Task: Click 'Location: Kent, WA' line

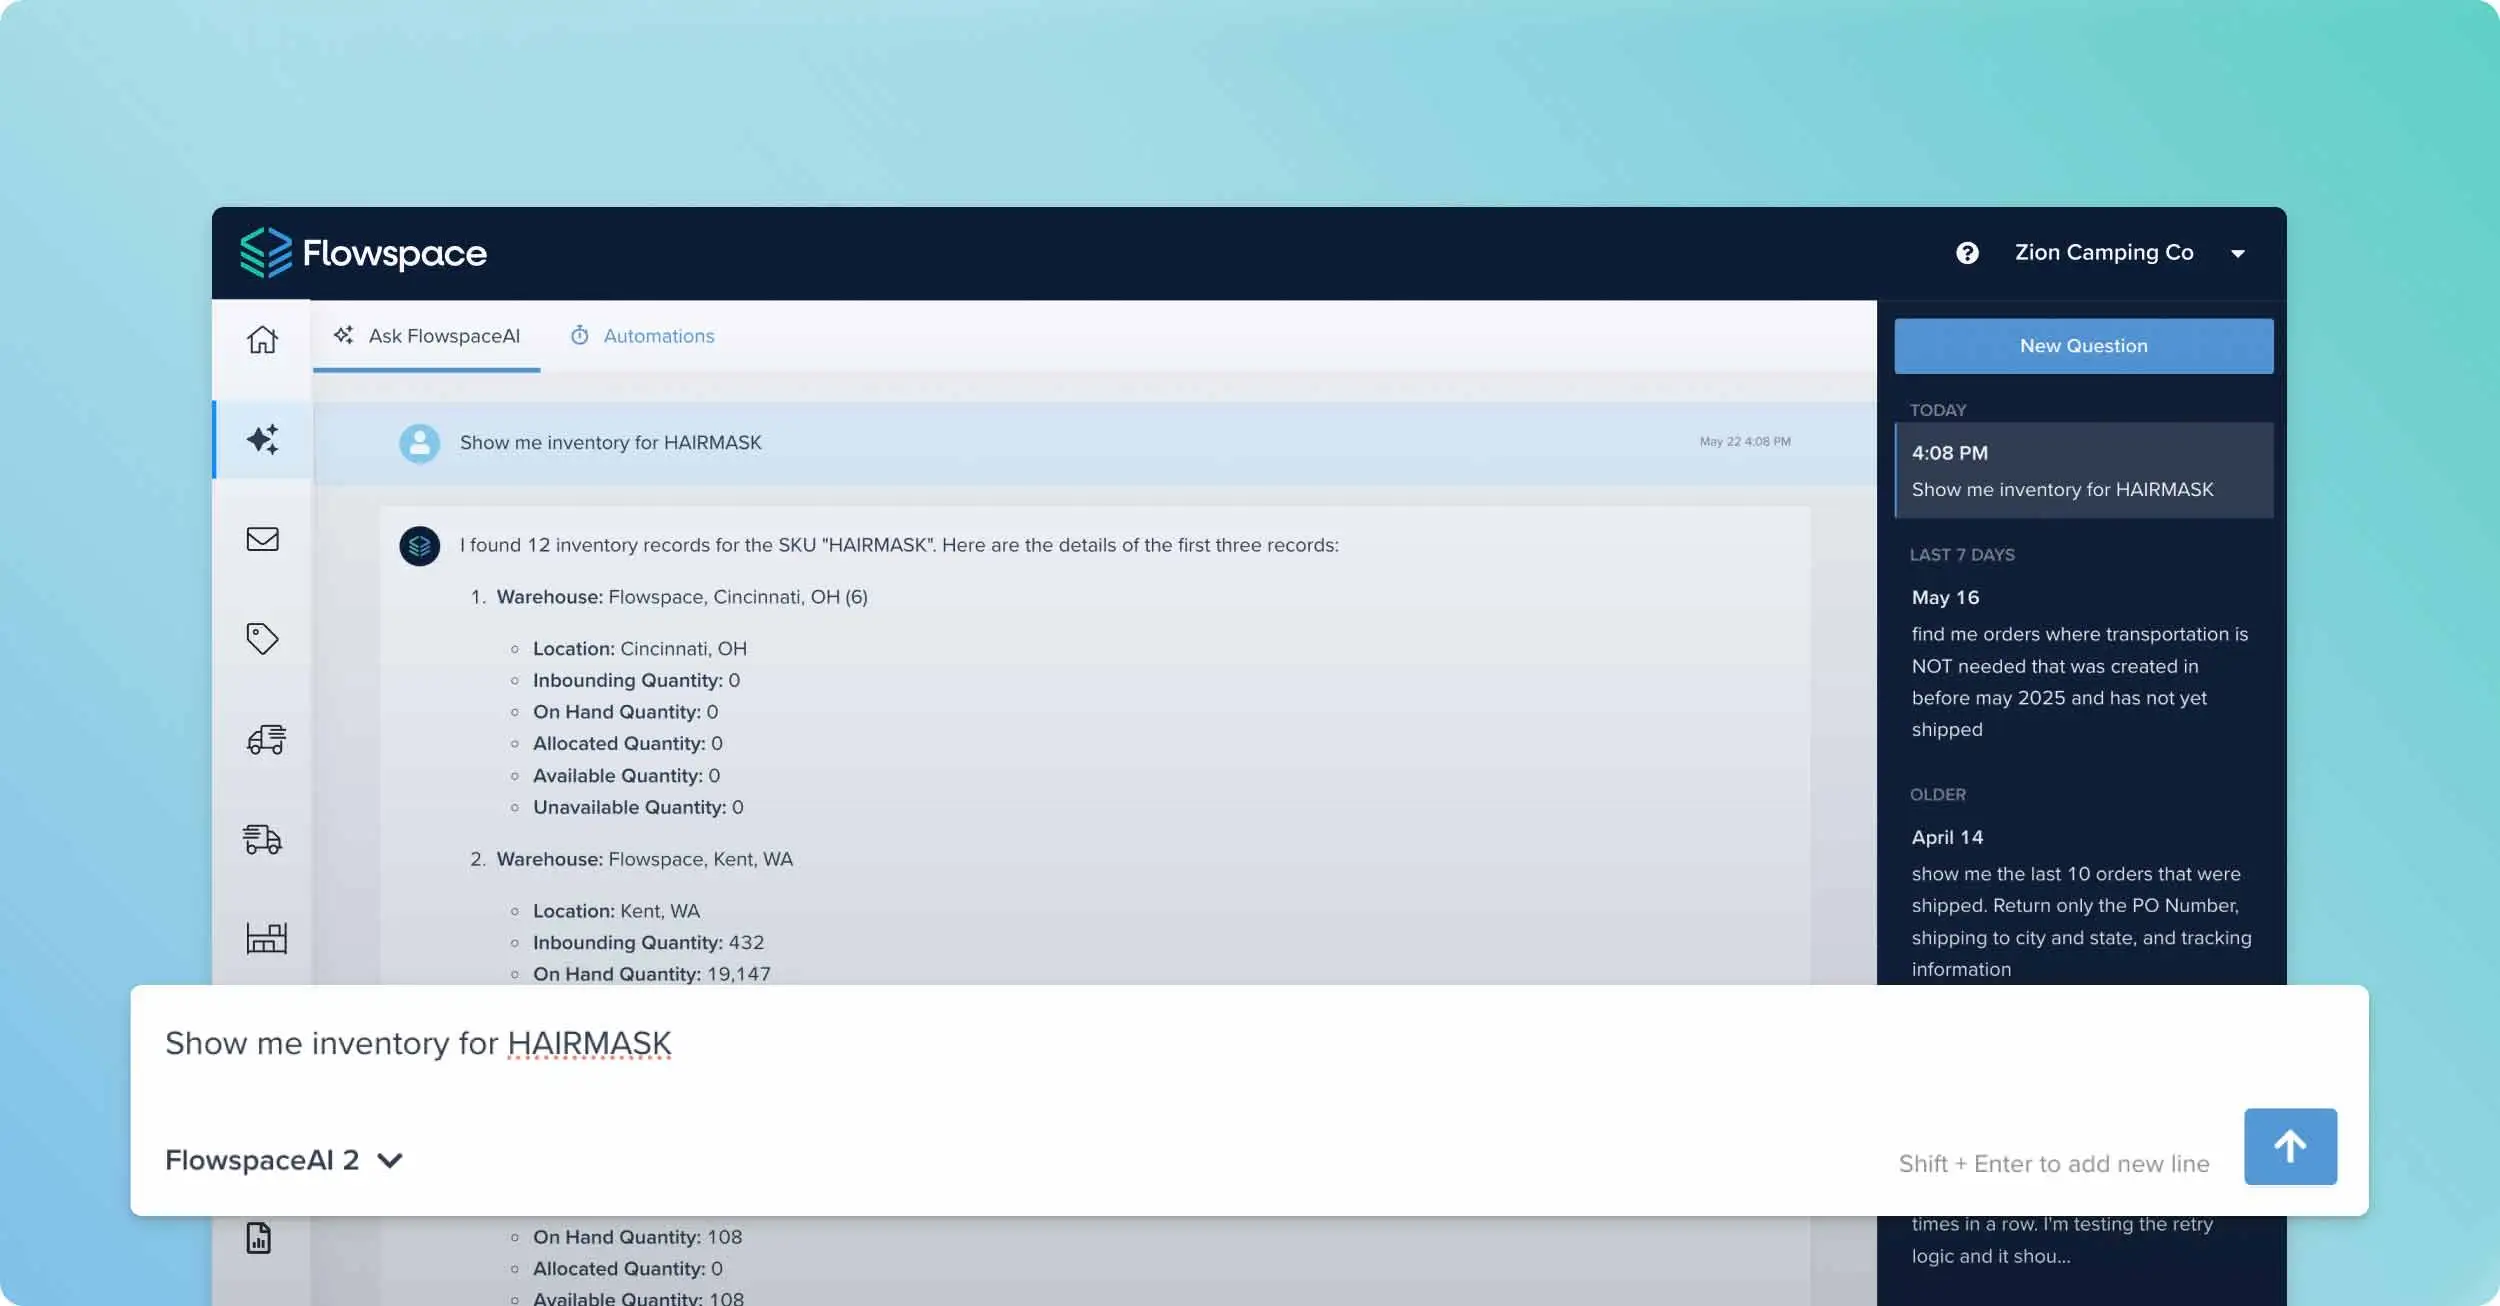Action: 616,911
